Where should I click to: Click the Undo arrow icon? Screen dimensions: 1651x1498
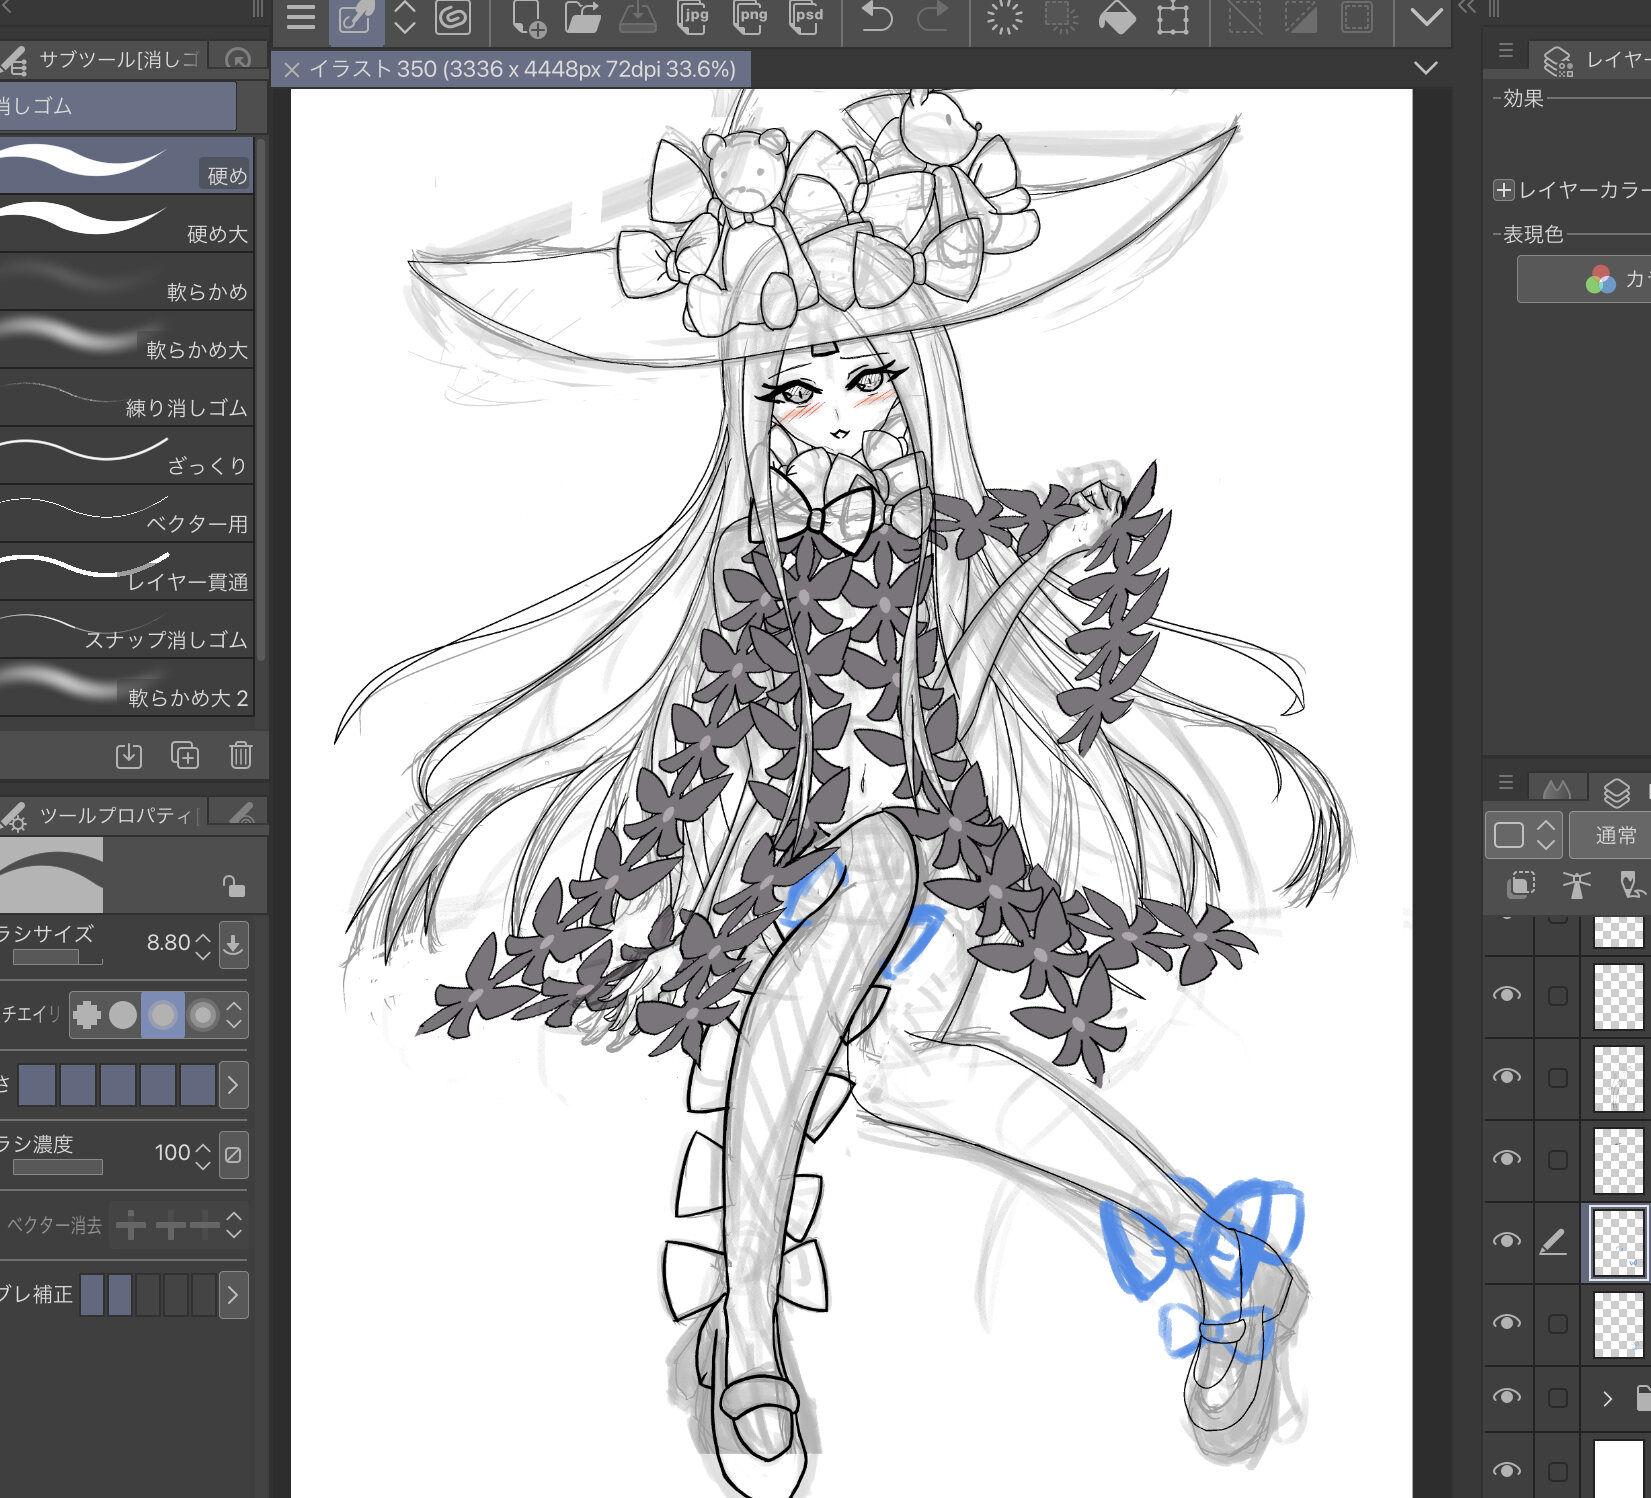point(877,18)
